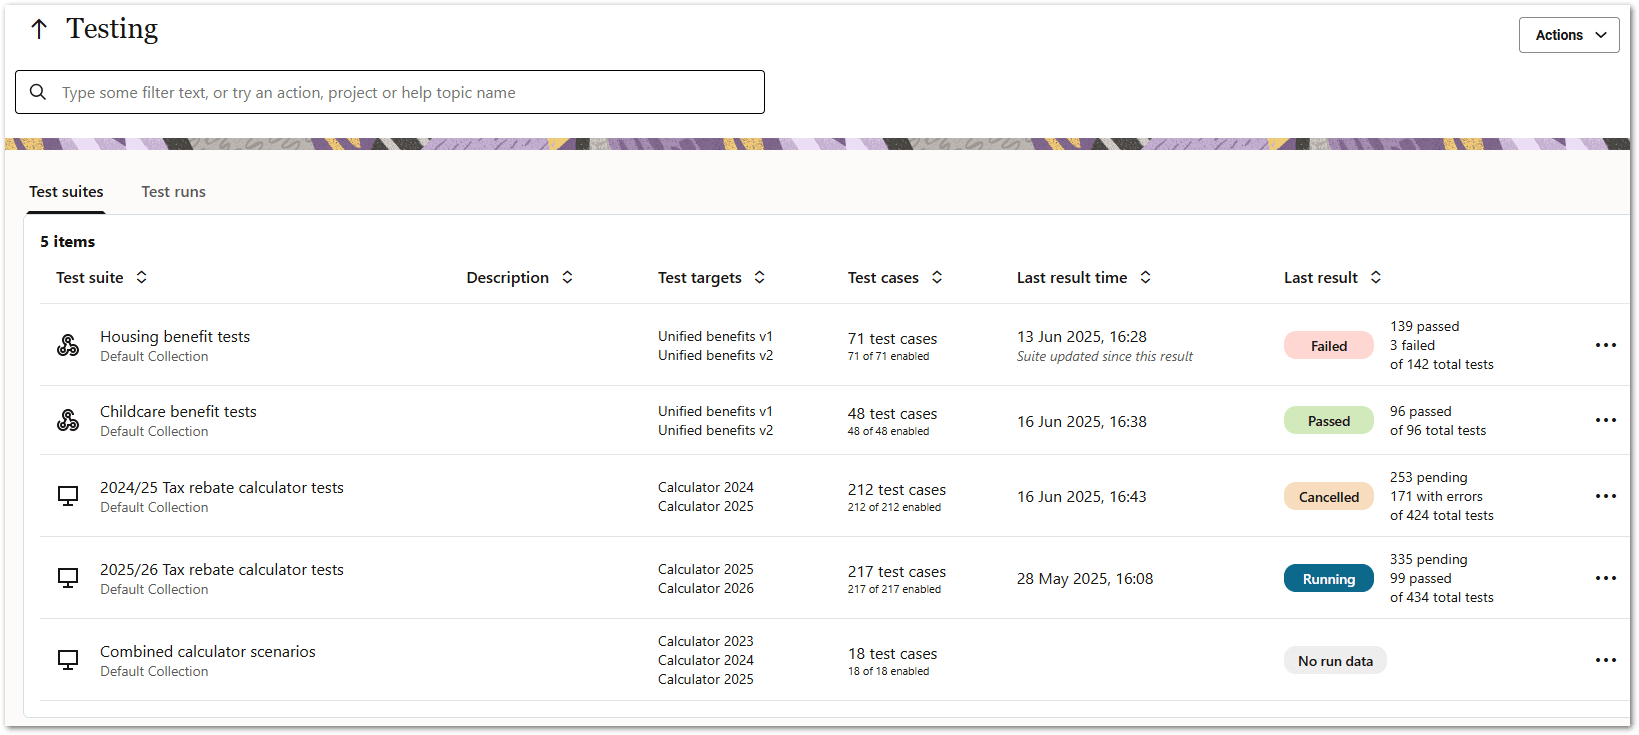
Task: Select the Test suites tab
Action: click(x=66, y=191)
